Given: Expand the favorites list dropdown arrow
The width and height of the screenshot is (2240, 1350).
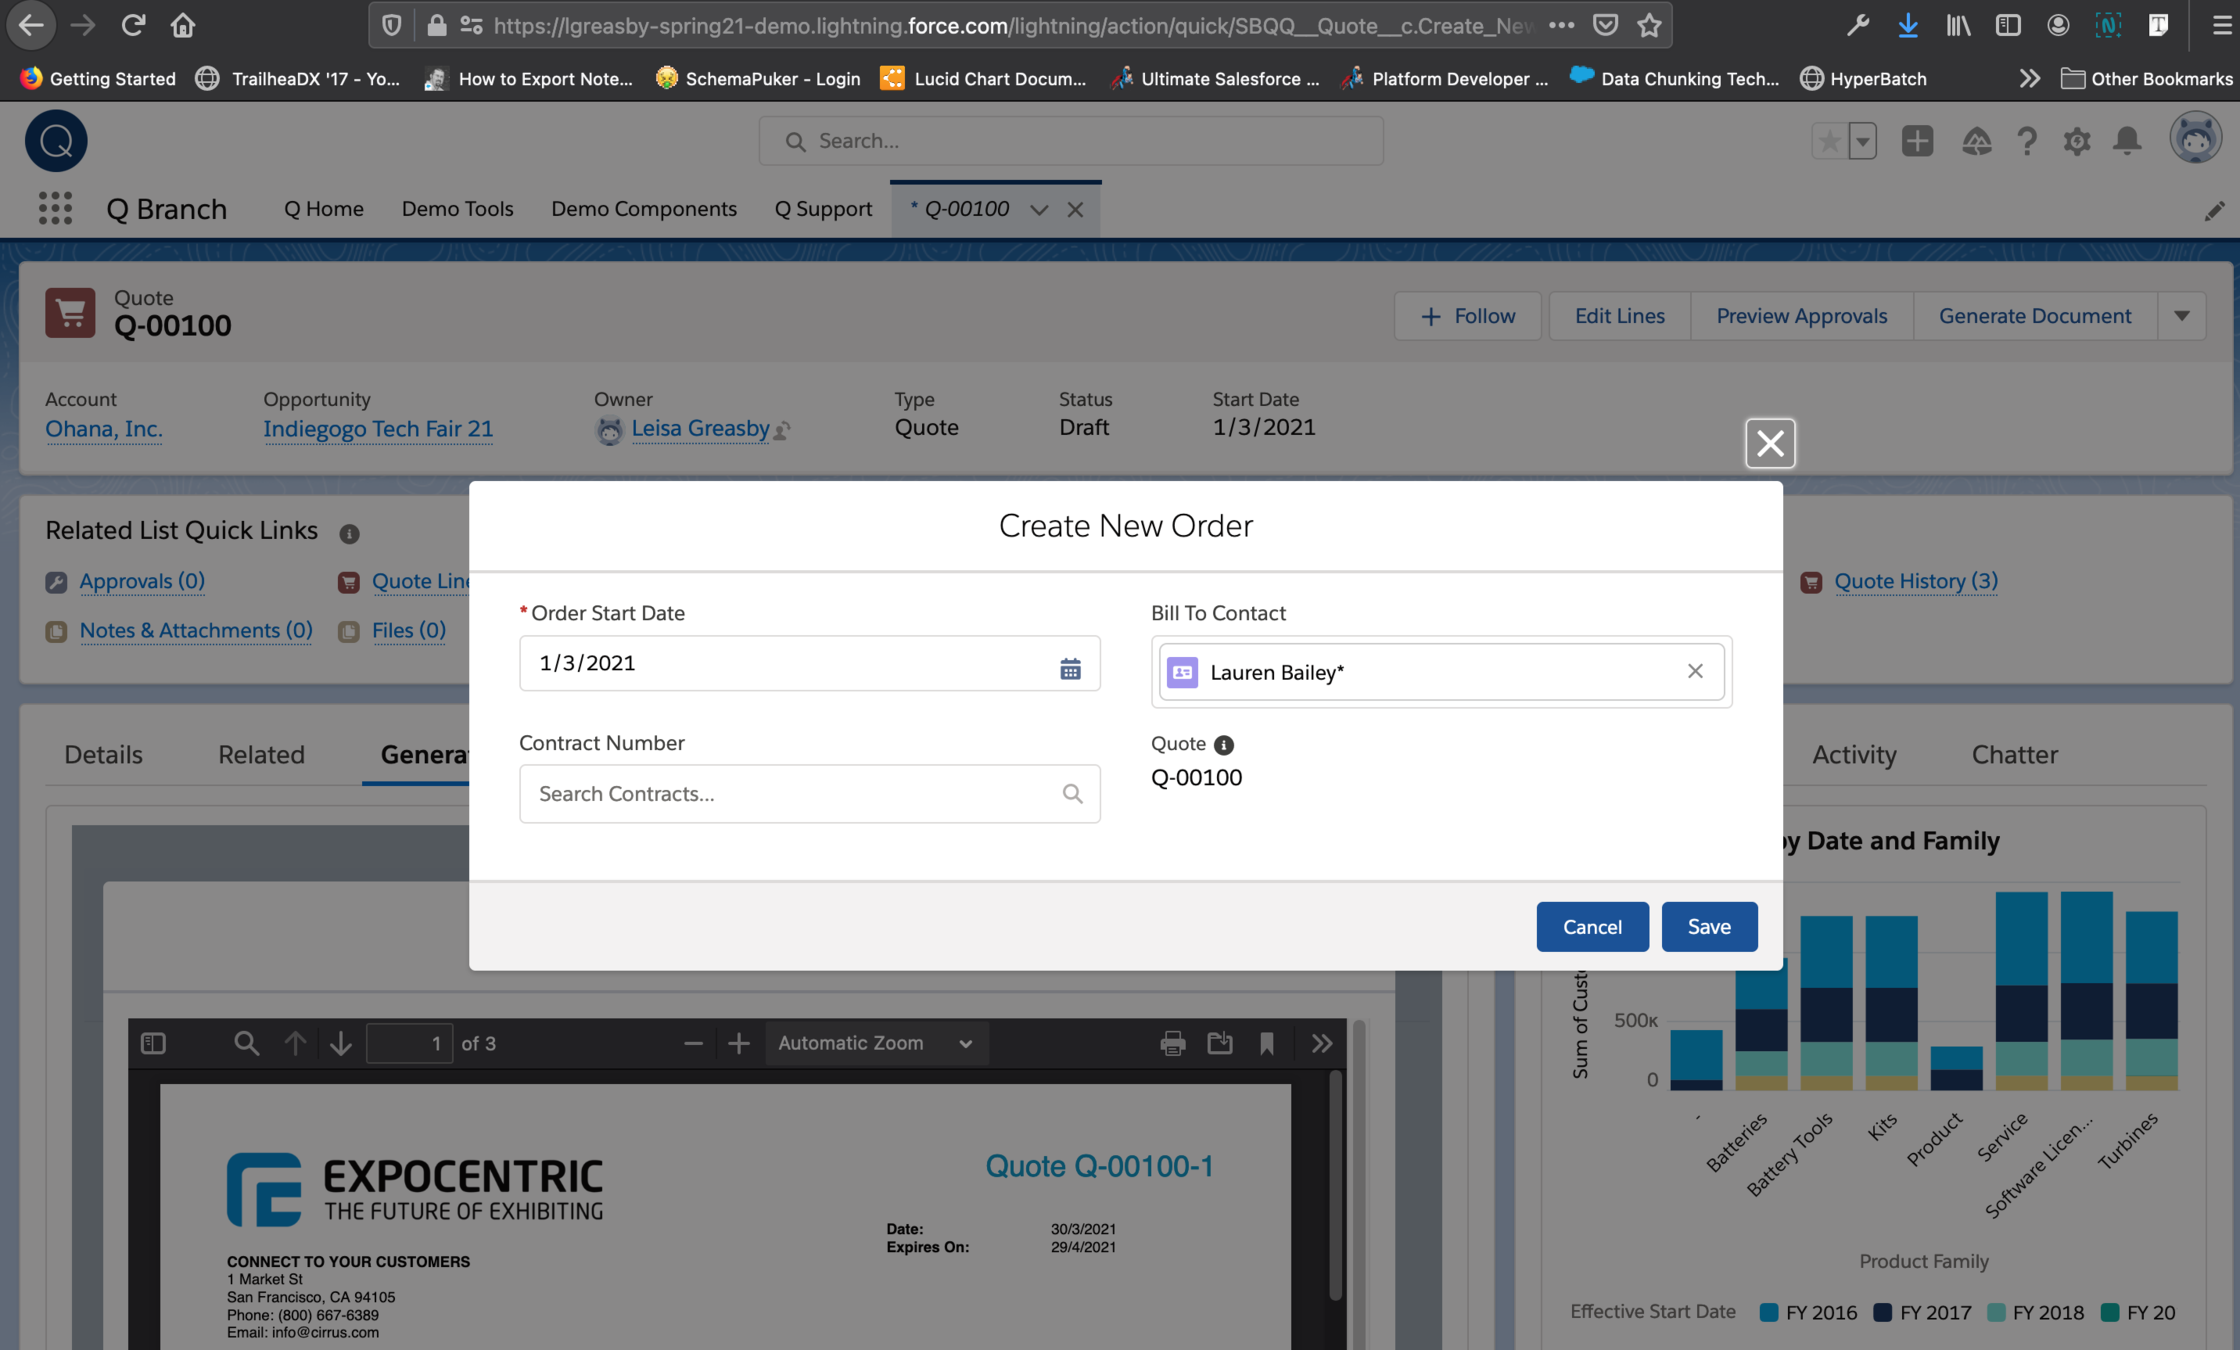Looking at the screenshot, I should 1862,141.
